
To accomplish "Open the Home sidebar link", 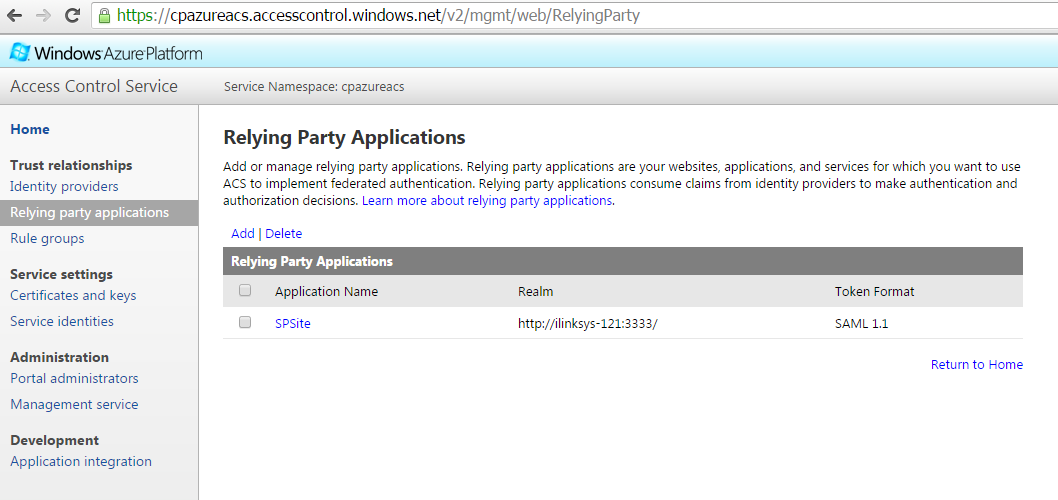I will 30,129.
